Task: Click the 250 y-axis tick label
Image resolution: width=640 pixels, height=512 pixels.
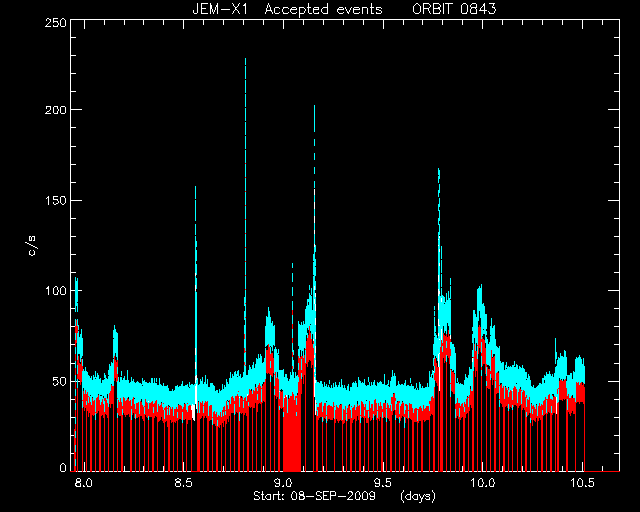Action: click(x=56, y=23)
